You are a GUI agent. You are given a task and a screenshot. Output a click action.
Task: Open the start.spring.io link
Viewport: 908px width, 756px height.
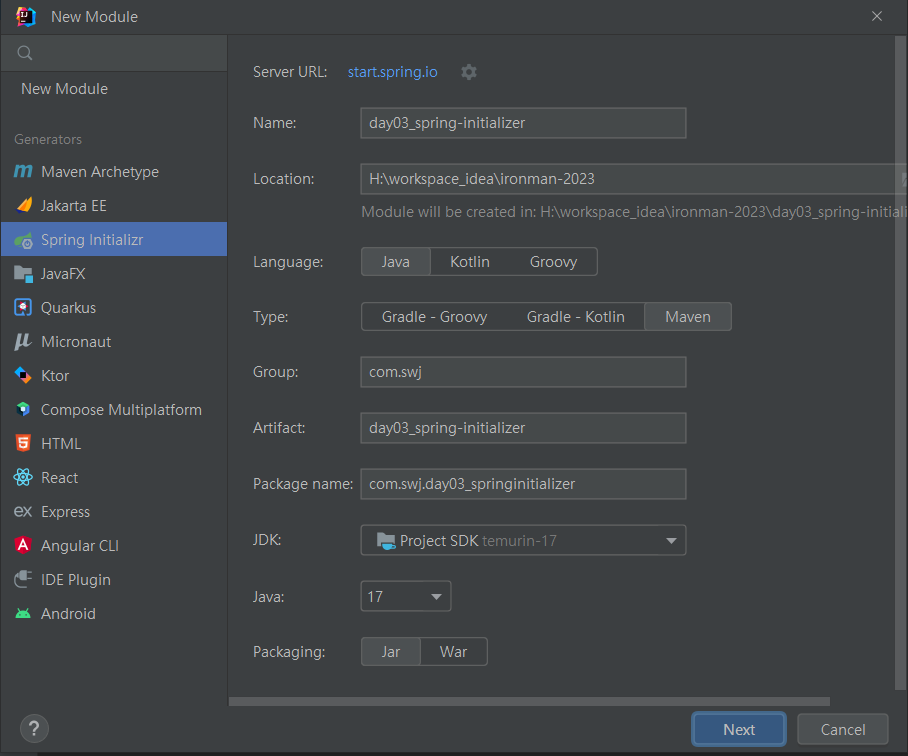click(393, 72)
